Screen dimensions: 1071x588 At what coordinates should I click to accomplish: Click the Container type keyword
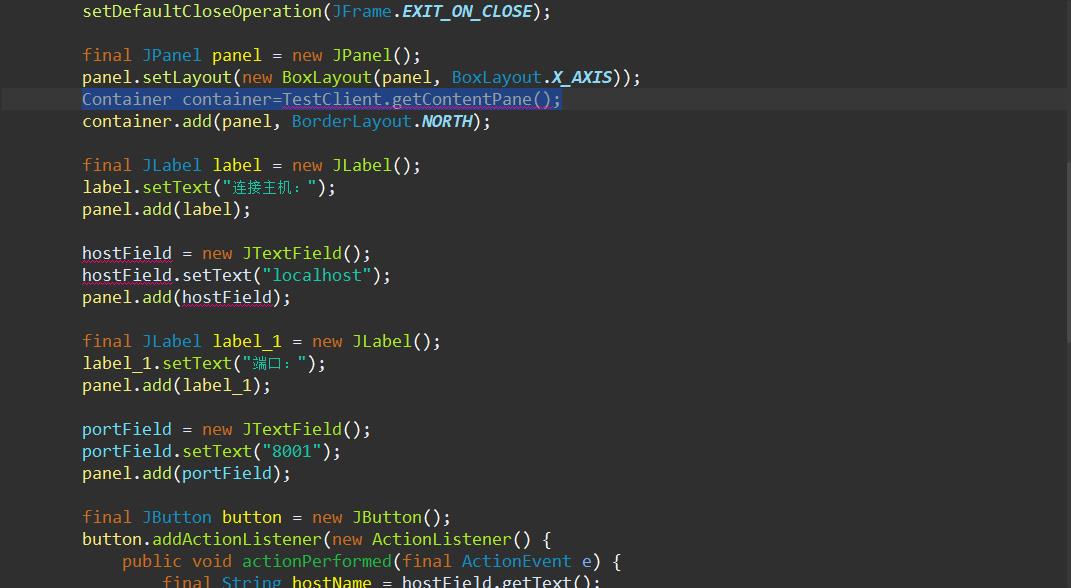126,100
